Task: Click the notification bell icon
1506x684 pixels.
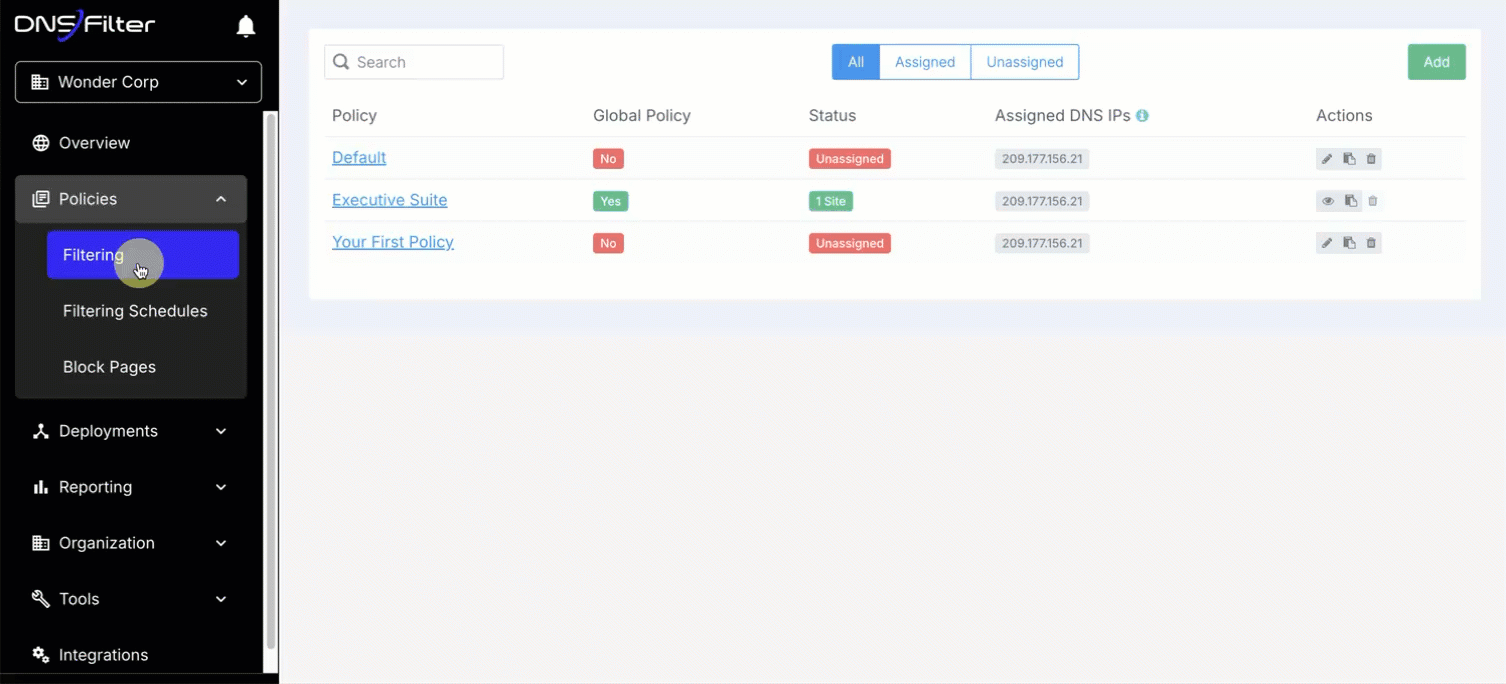Action: click(246, 27)
